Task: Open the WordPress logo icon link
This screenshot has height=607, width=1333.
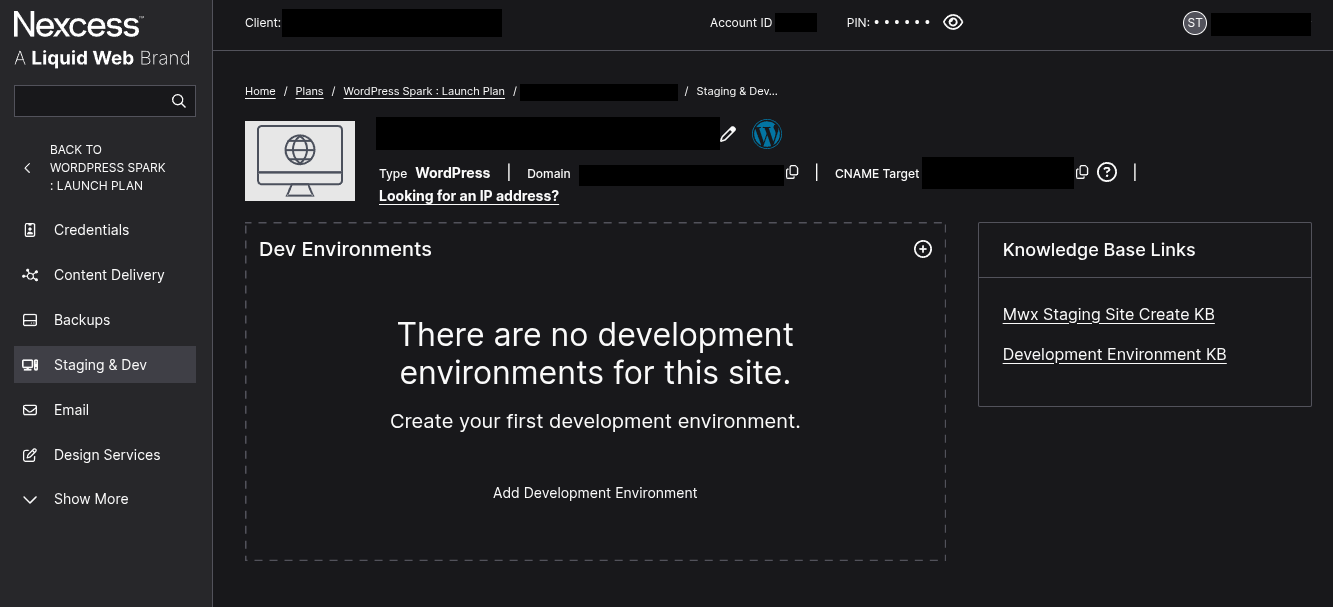Action: [767, 134]
